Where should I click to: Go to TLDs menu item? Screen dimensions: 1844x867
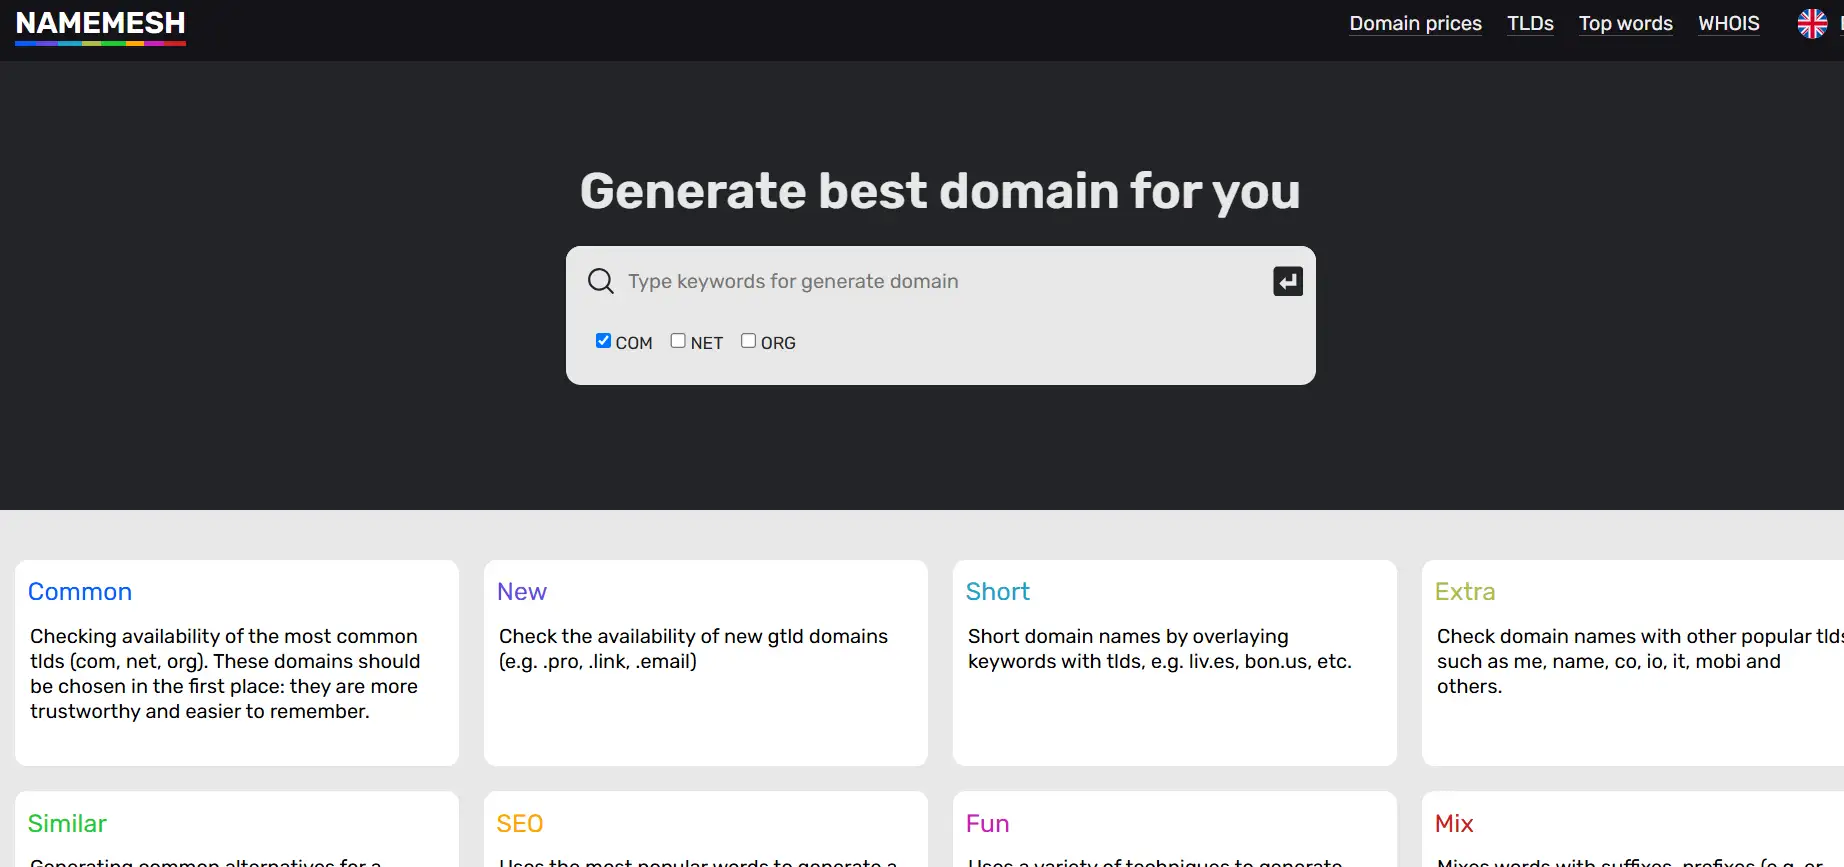(x=1530, y=23)
